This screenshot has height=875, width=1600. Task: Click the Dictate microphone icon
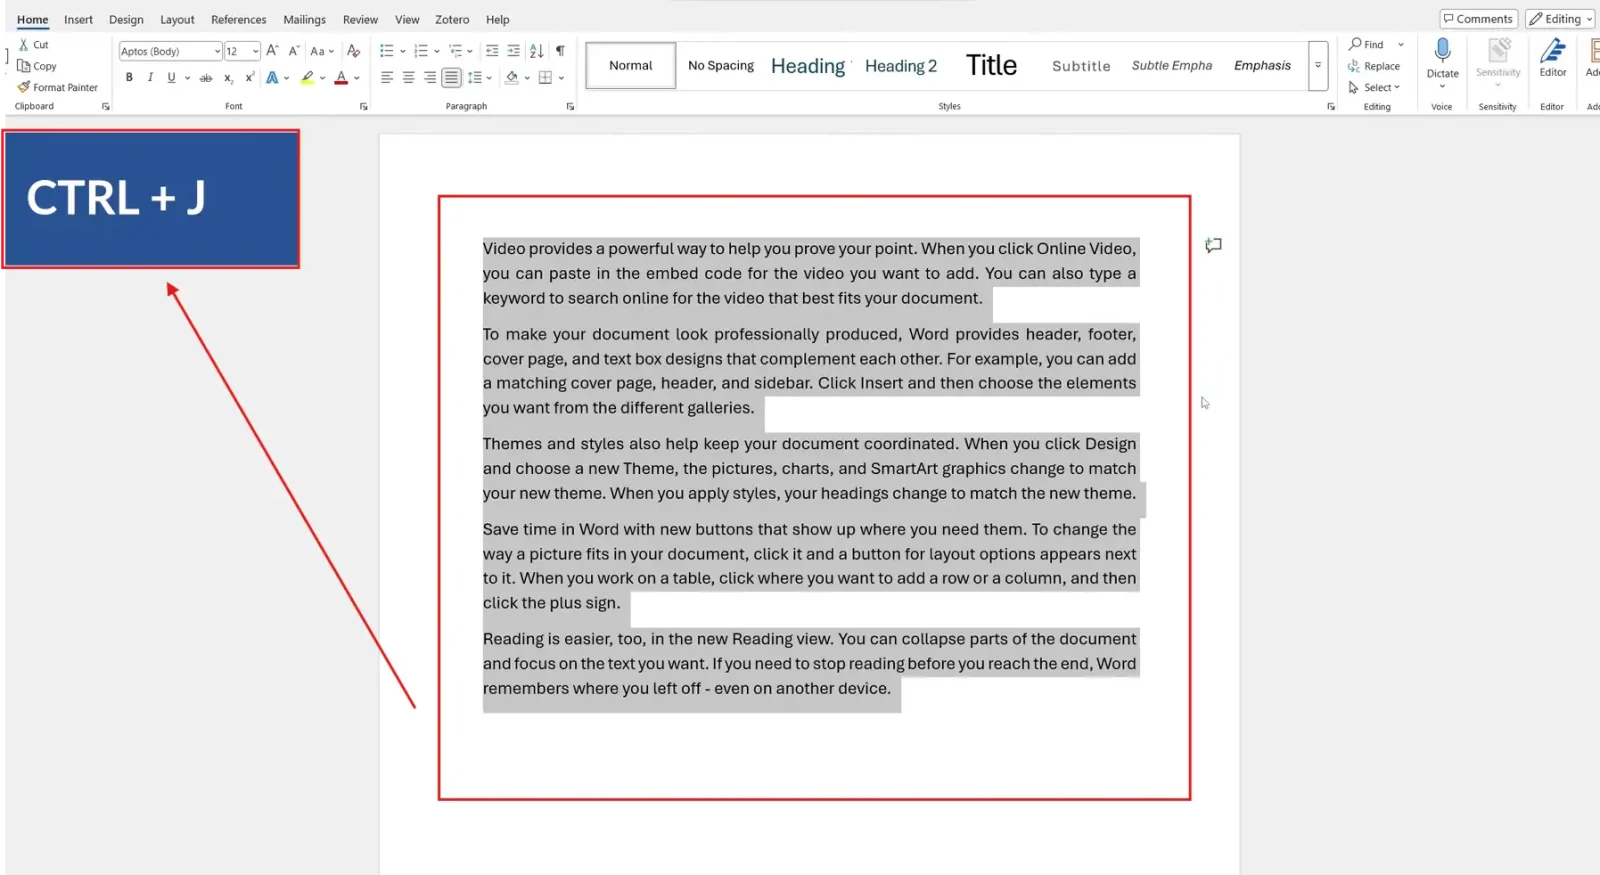coord(1442,51)
